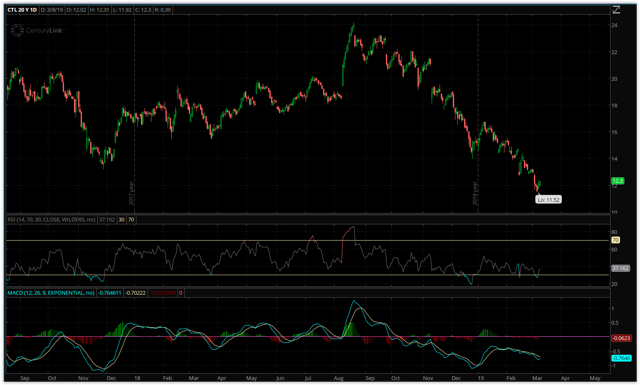Click the Aug label on the time axis
This screenshot has height=385, width=640.
[338, 378]
